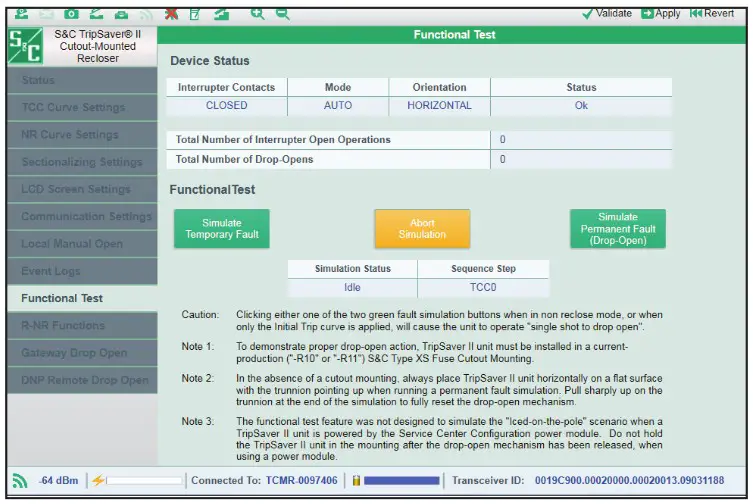Go to Sectionalizing Settings
753x504 pixels.
83,162
